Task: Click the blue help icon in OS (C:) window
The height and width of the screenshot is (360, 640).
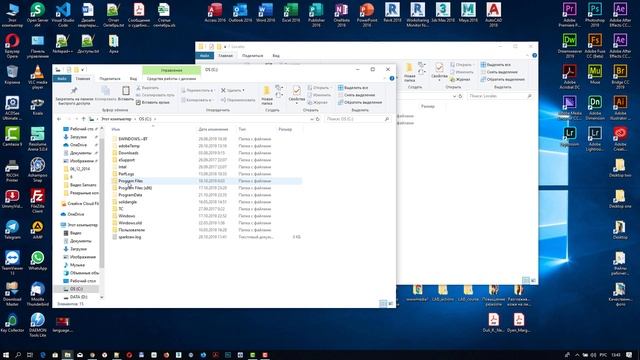Action: pos(392,78)
